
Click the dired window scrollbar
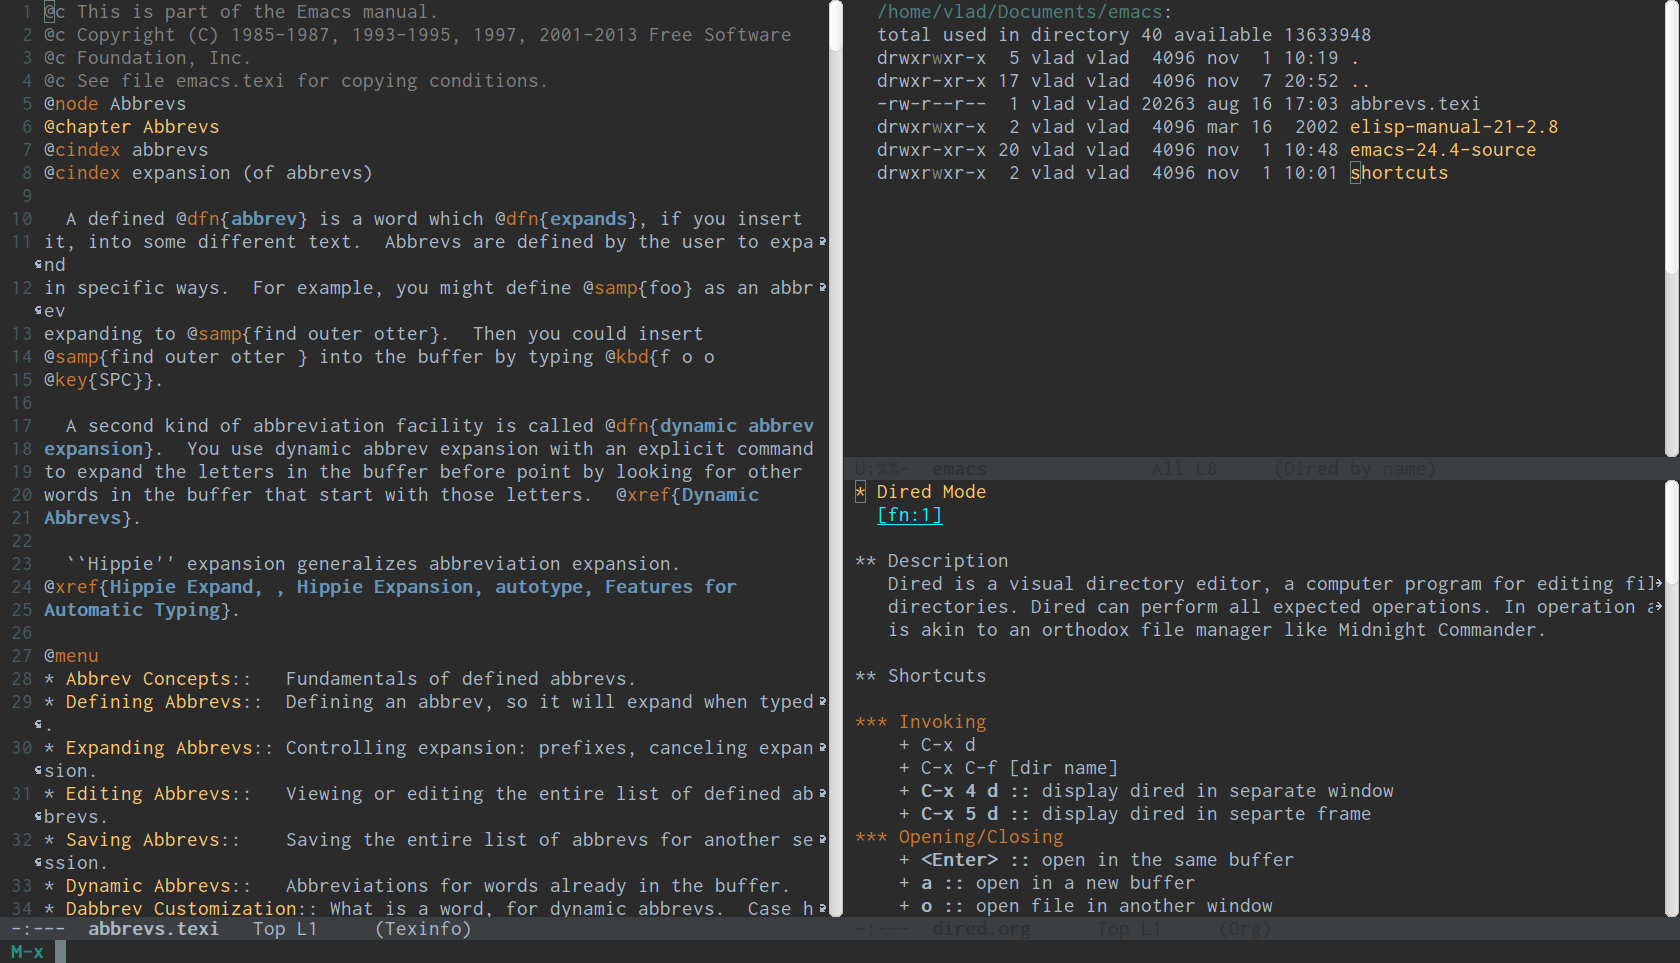[1672, 229]
